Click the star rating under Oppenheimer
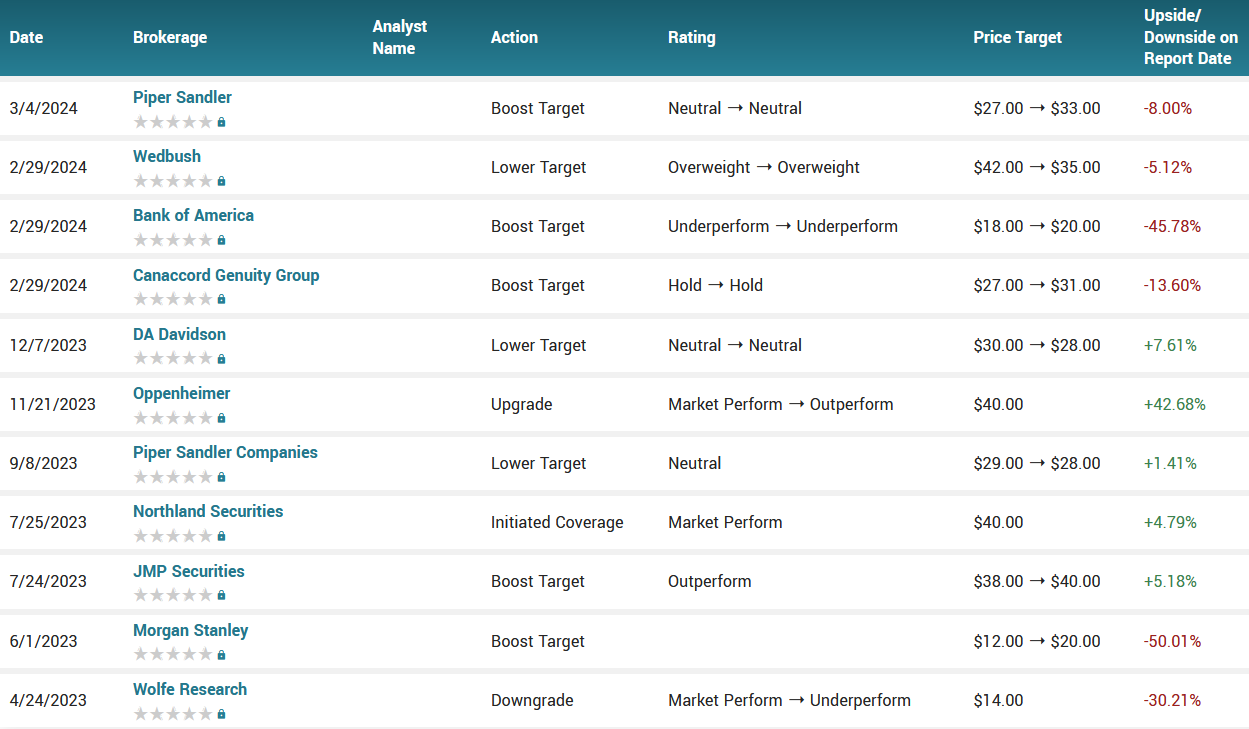Viewport: 1249px width, 729px height. pos(173,418)
